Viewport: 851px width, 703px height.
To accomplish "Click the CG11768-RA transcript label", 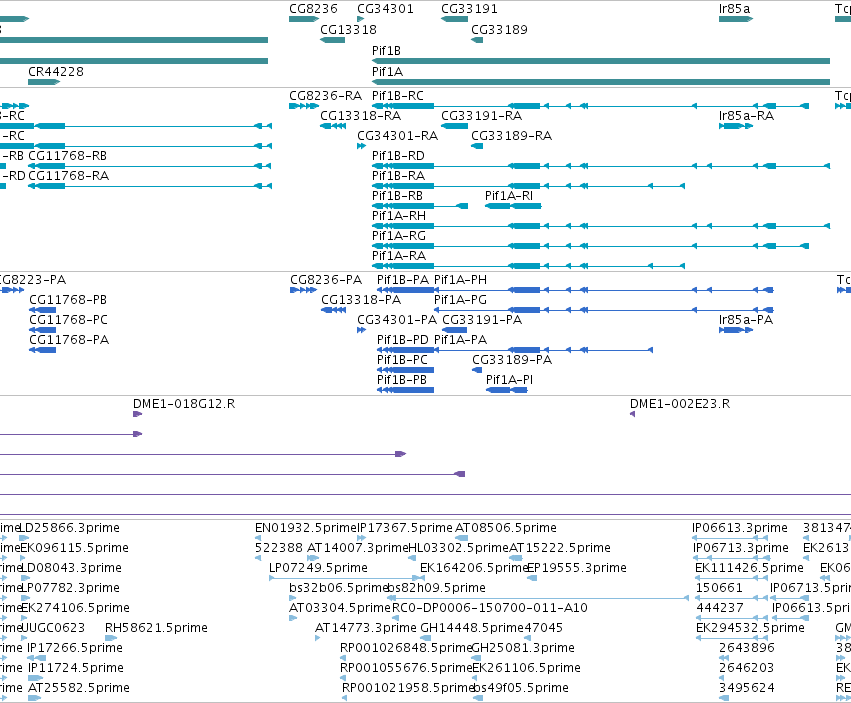I will [x=68, y=175].
